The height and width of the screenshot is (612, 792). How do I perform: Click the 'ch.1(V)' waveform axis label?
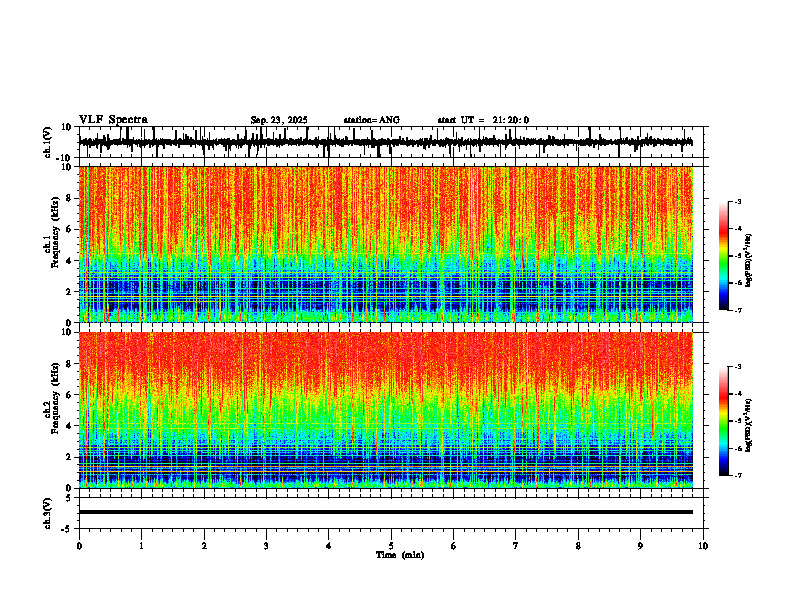tap(48, 142)
